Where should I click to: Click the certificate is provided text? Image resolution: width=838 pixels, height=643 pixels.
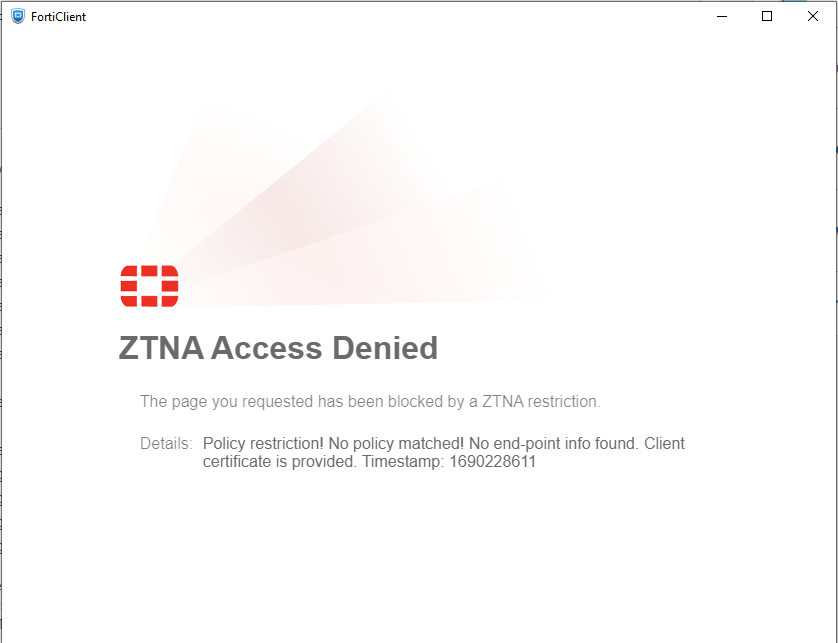pyautogui.click(x=280, y=462)
